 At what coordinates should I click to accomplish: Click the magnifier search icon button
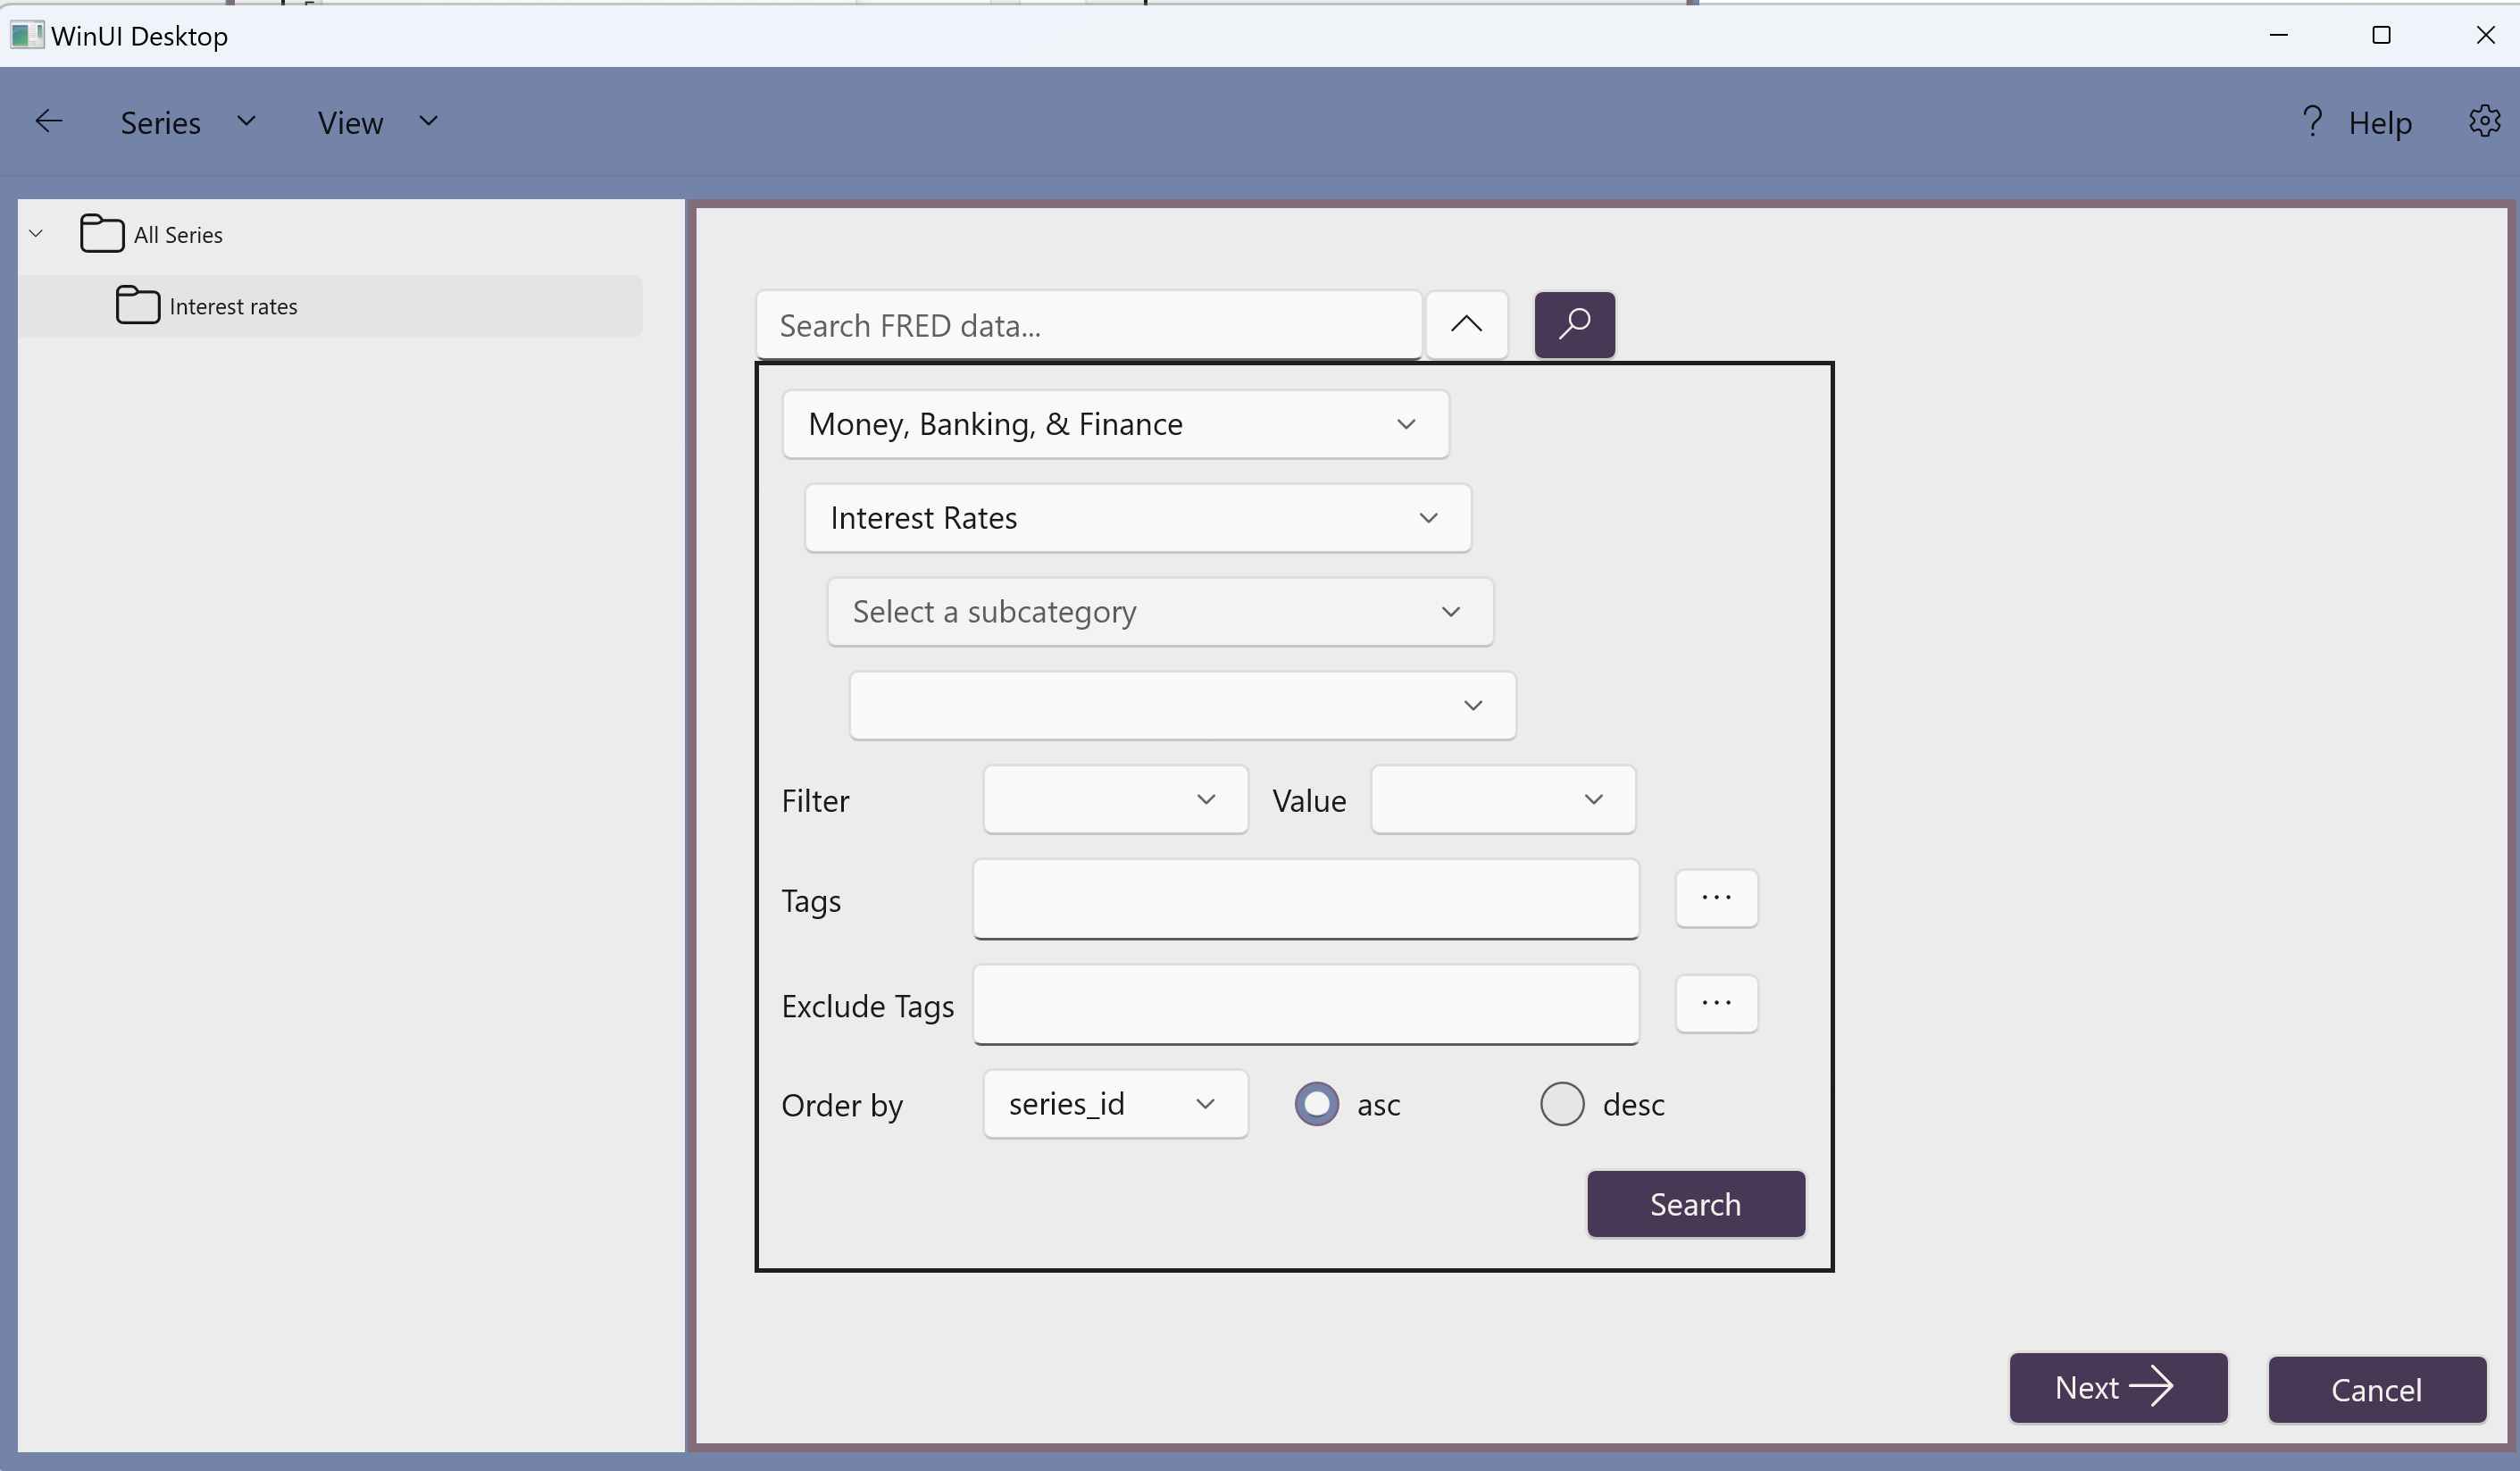click(1574, 324)
